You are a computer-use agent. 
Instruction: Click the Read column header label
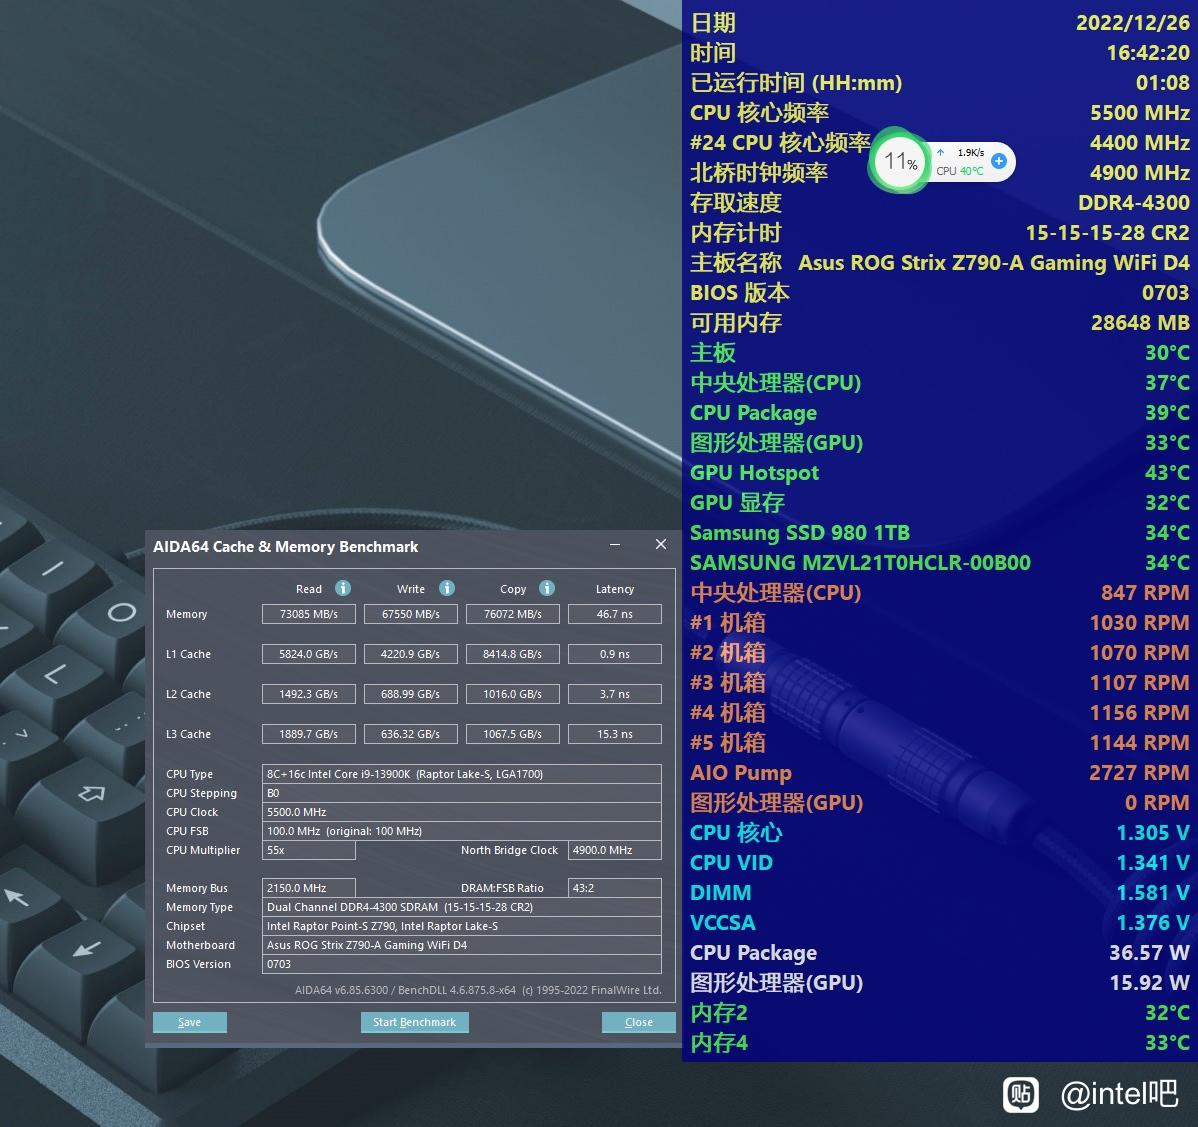[x=309, y=589]
